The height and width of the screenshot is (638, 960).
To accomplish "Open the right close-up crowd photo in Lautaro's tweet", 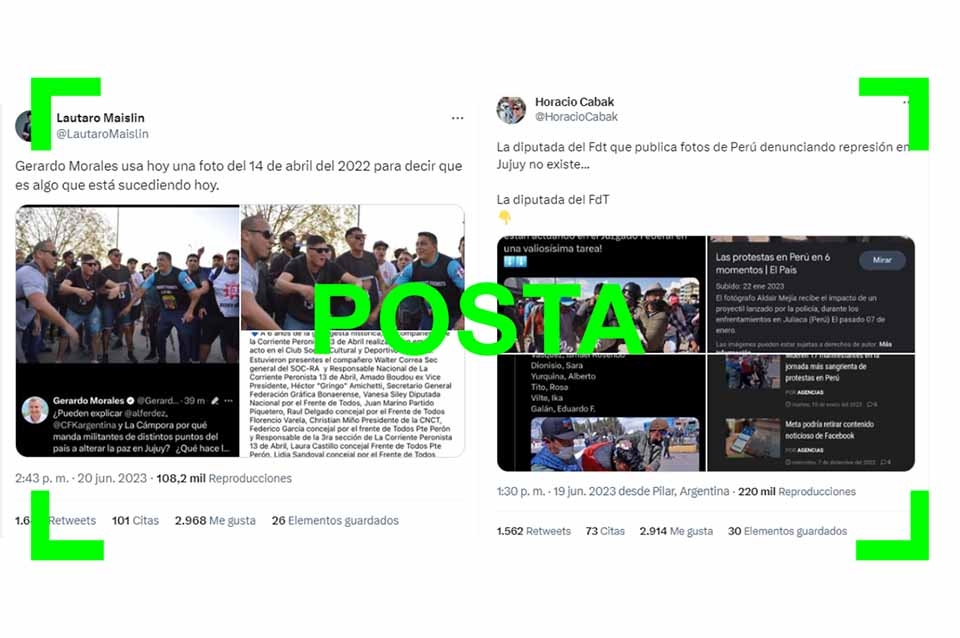I will (353, 268).
